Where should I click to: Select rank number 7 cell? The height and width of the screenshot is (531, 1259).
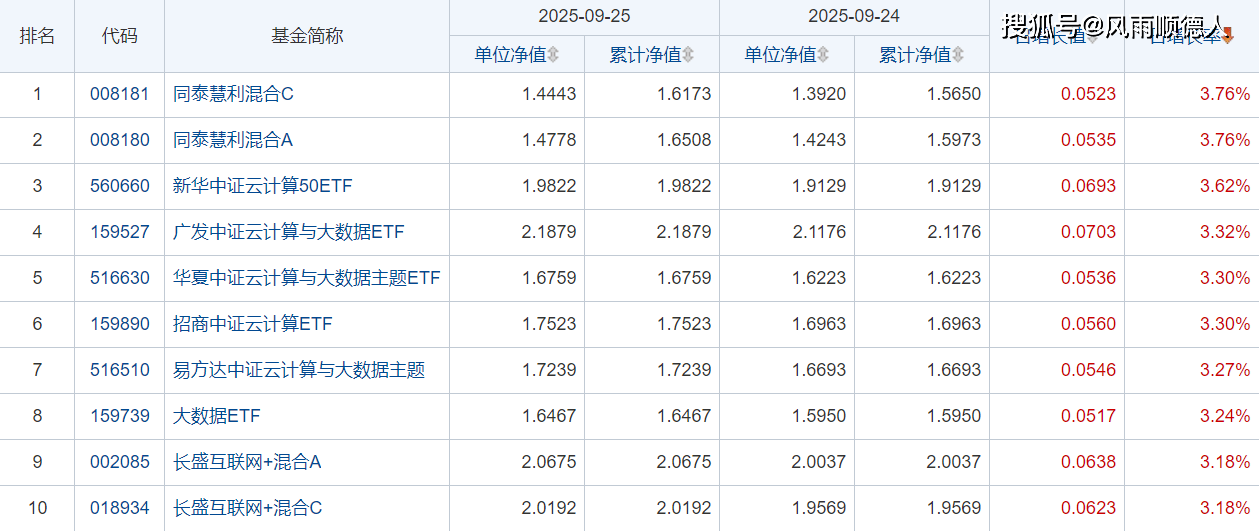pyautogui.click(x=37, y=370)
